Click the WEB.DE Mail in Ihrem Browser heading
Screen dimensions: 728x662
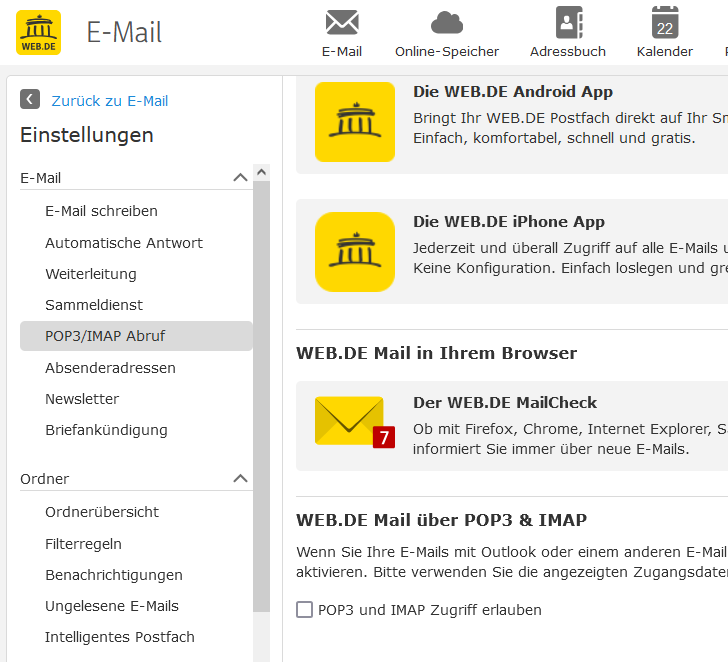tap(436, 353)
